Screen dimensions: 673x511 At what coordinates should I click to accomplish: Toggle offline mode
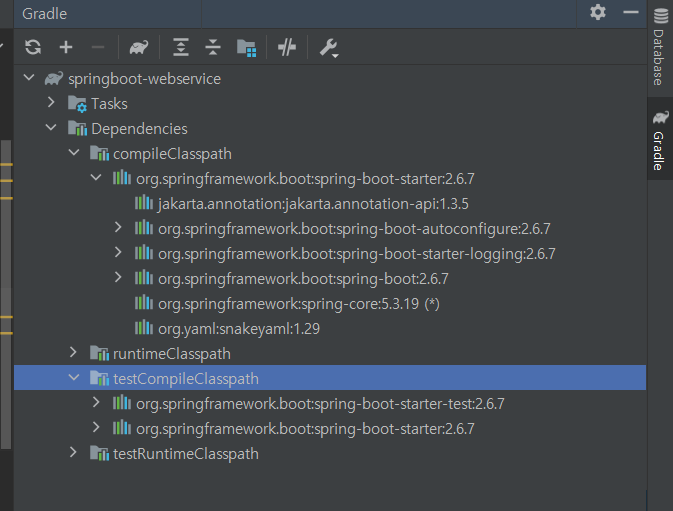287,47
